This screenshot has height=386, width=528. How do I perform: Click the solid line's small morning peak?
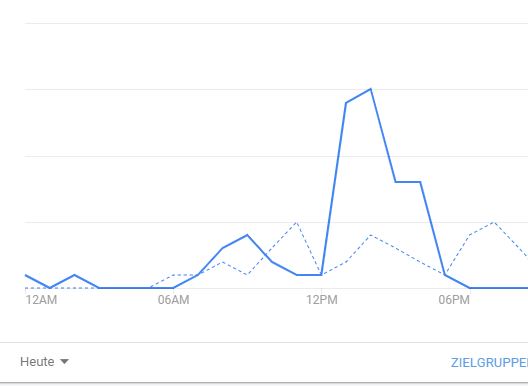click(x=247, y=235)
